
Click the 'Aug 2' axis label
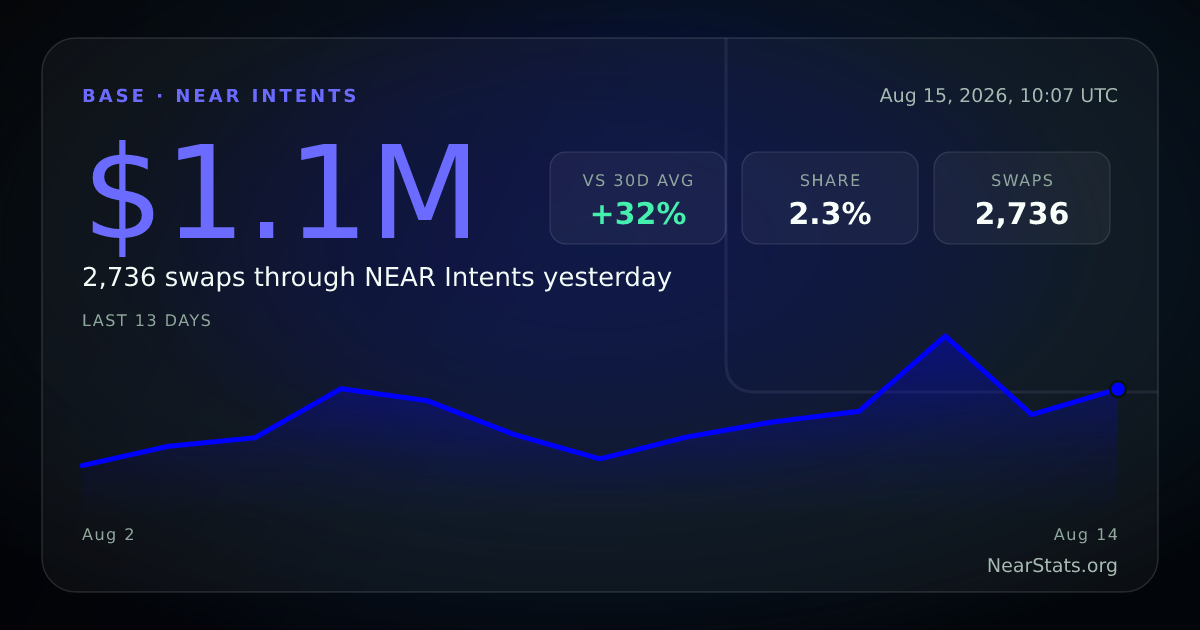[108, 535]
